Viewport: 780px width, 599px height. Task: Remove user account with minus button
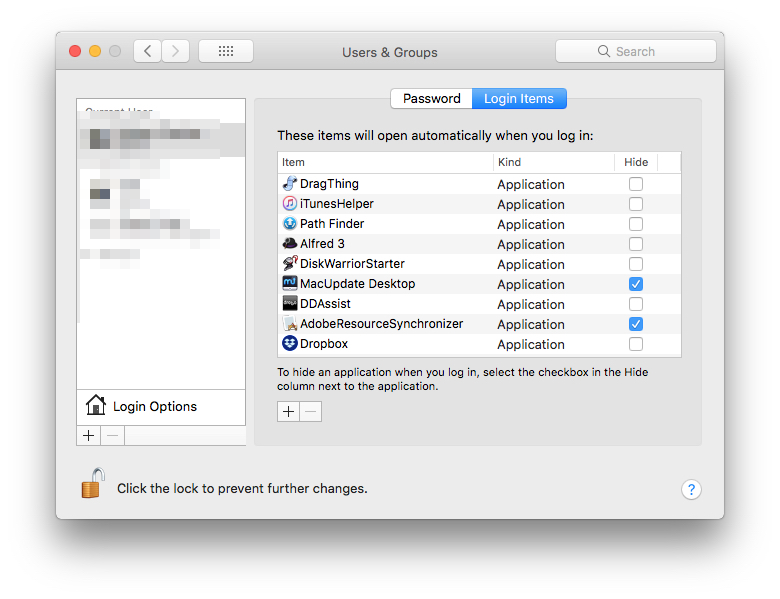(x=112, y=436)
